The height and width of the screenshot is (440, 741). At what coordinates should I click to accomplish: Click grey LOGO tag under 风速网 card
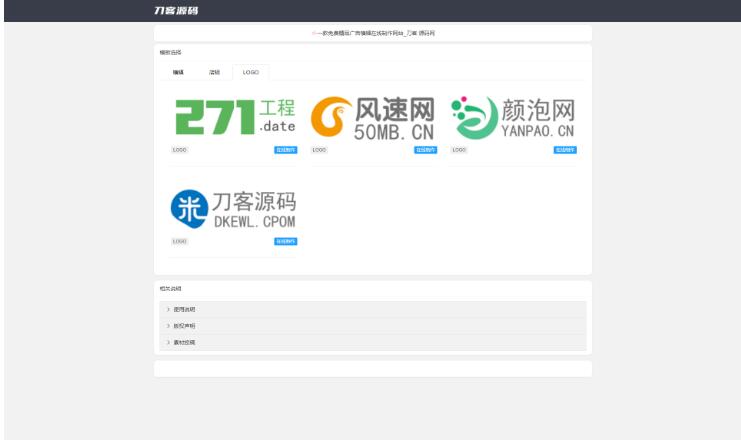319,150
